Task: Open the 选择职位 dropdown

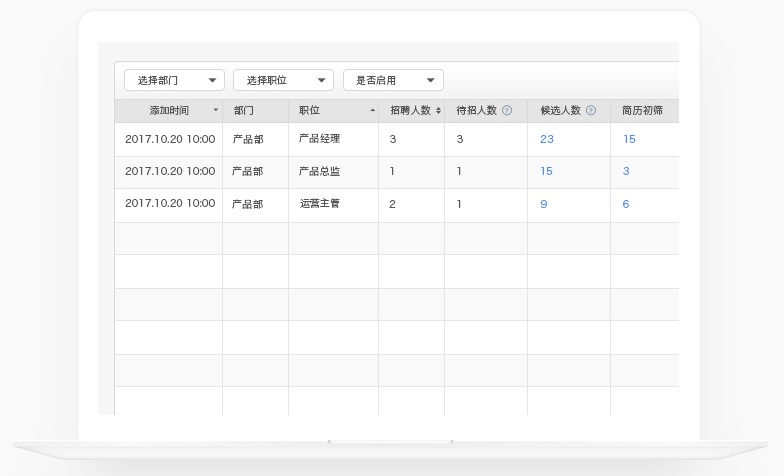Action: 283,80
